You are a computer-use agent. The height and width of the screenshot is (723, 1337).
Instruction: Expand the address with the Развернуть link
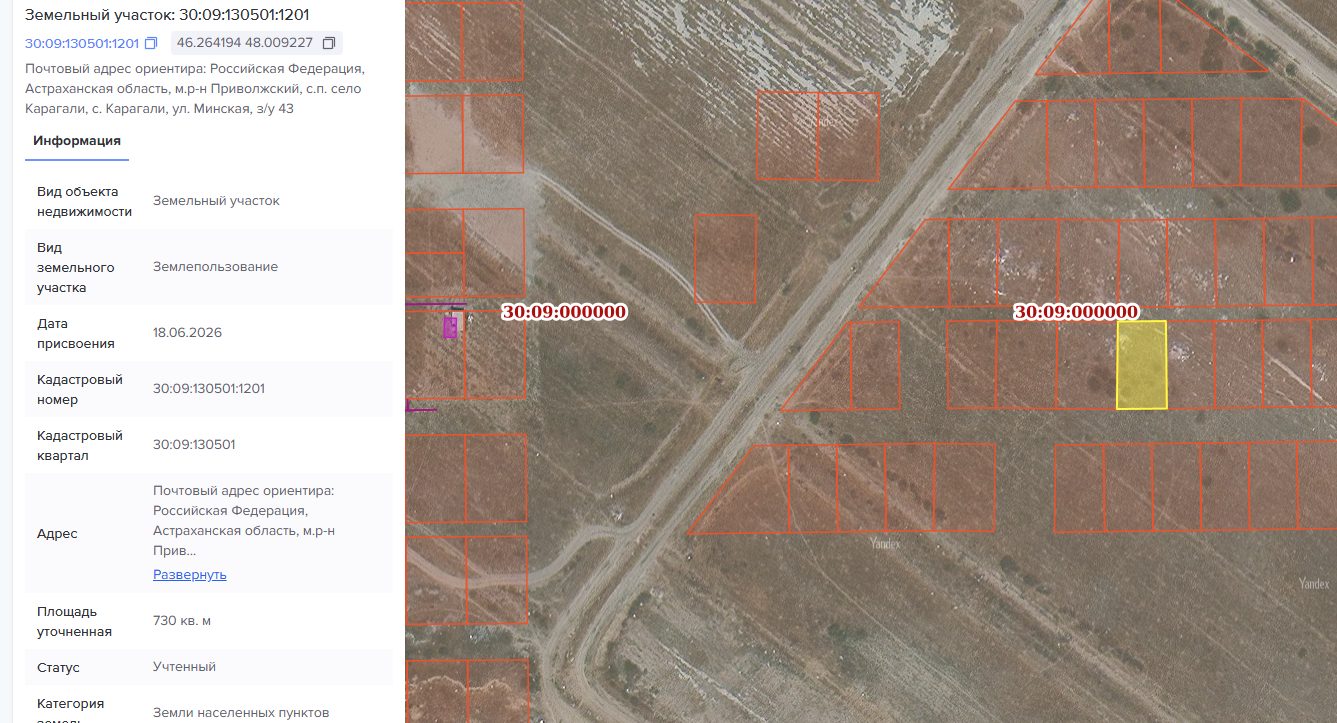click(190, 575)
